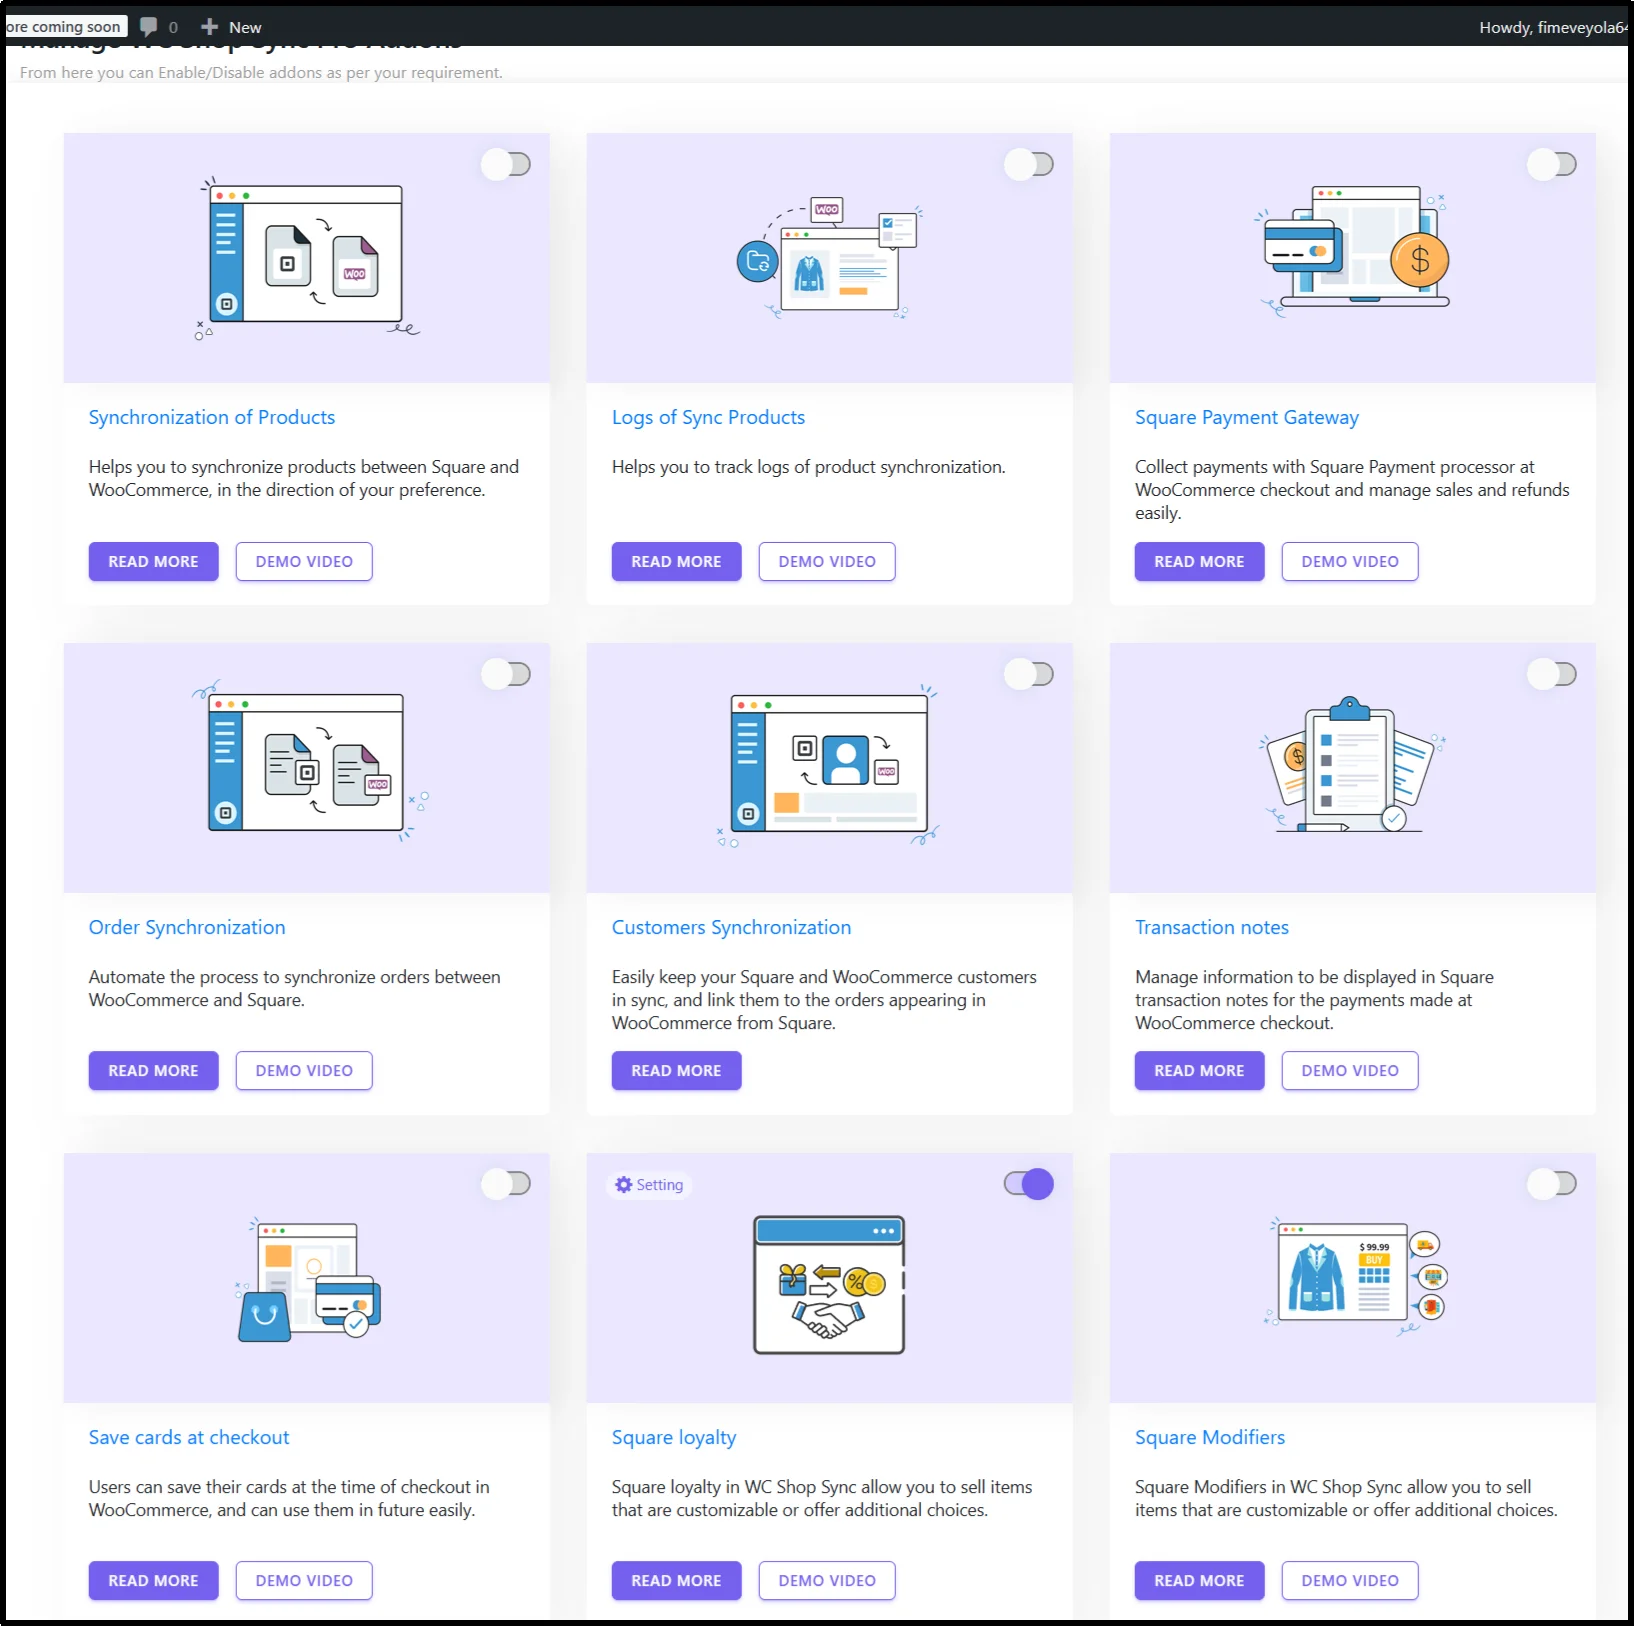Open the Square loyalty Setting gear
Screen dimensions: 1634x1626
[650, 1185]
